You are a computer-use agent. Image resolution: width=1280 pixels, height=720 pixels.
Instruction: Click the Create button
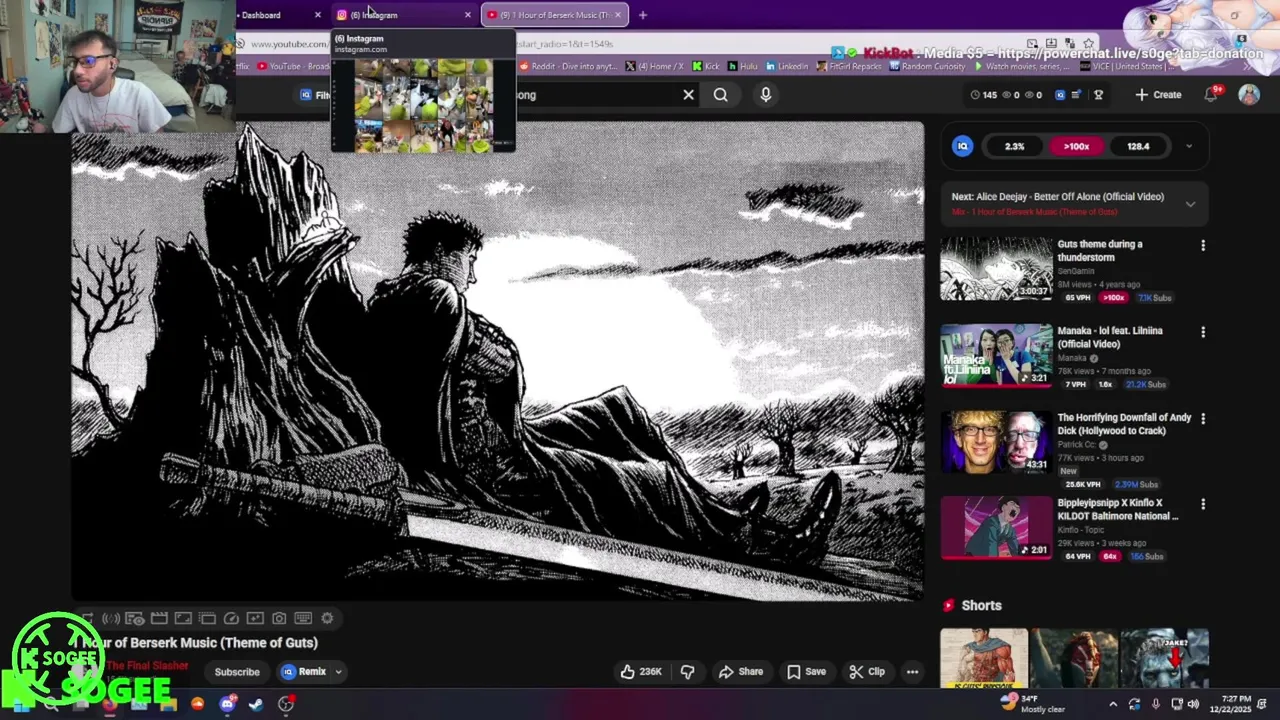click(x=1158, y=95)
